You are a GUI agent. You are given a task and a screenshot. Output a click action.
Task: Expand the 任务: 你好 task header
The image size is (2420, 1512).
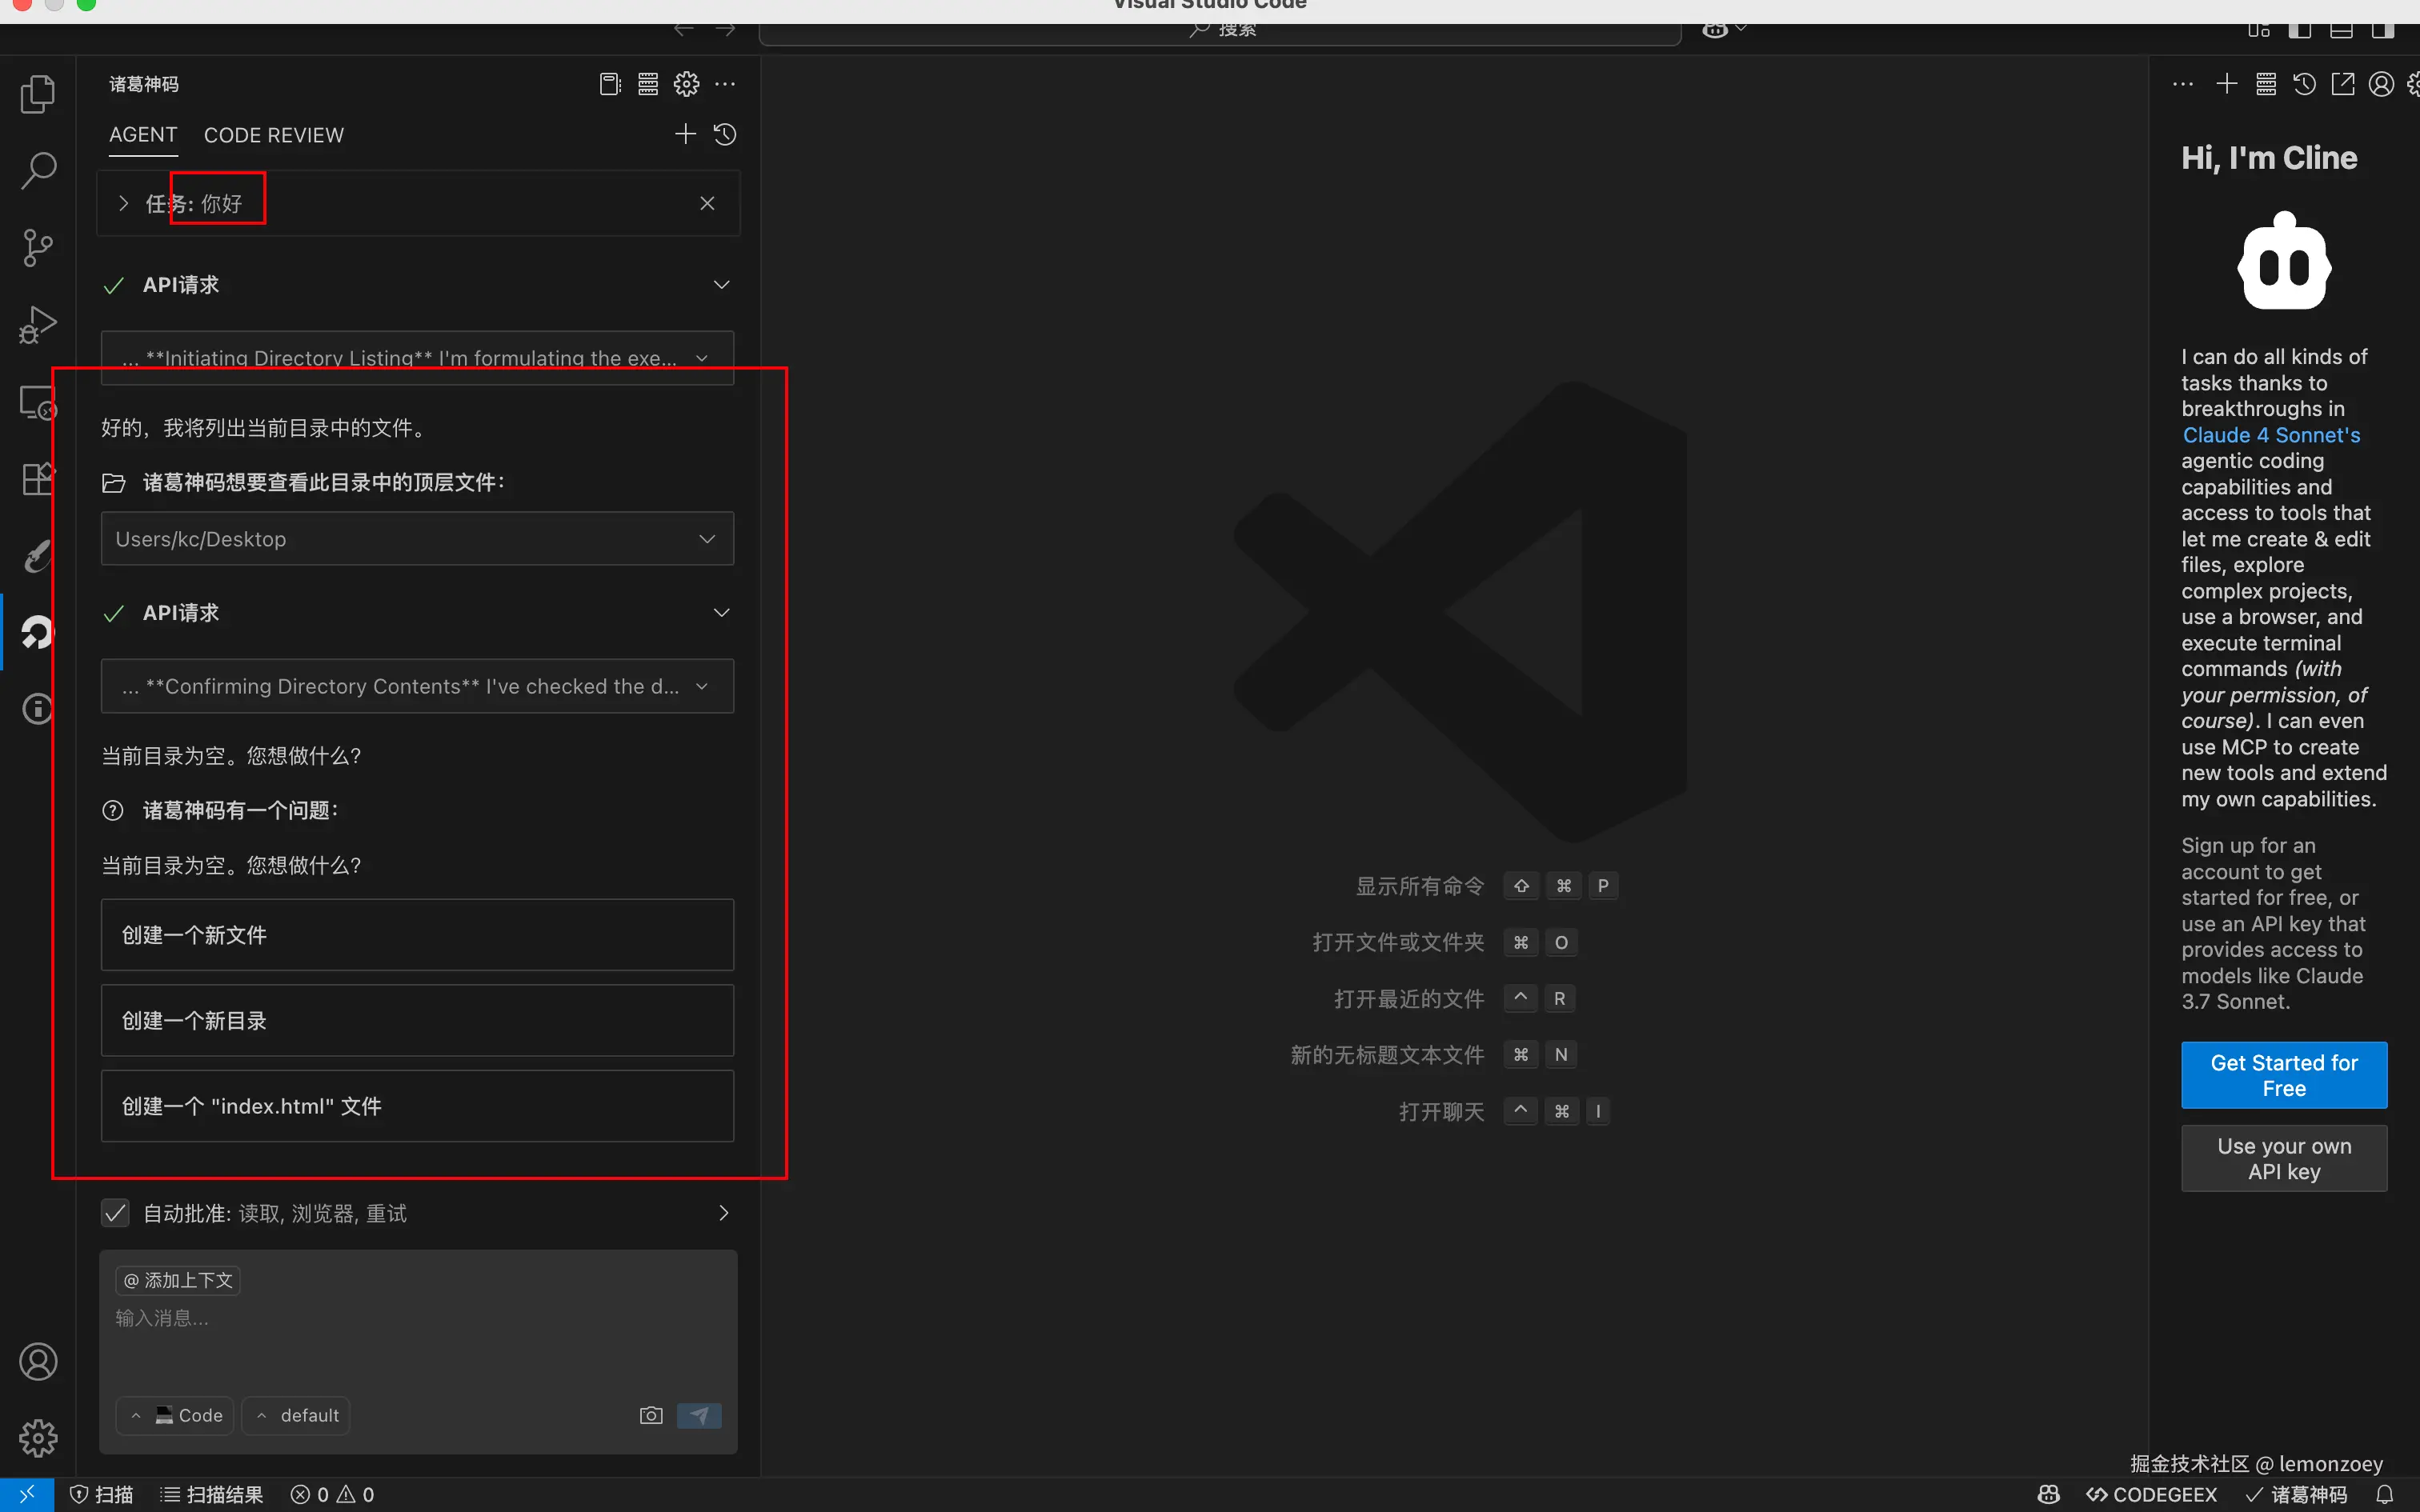124,203
